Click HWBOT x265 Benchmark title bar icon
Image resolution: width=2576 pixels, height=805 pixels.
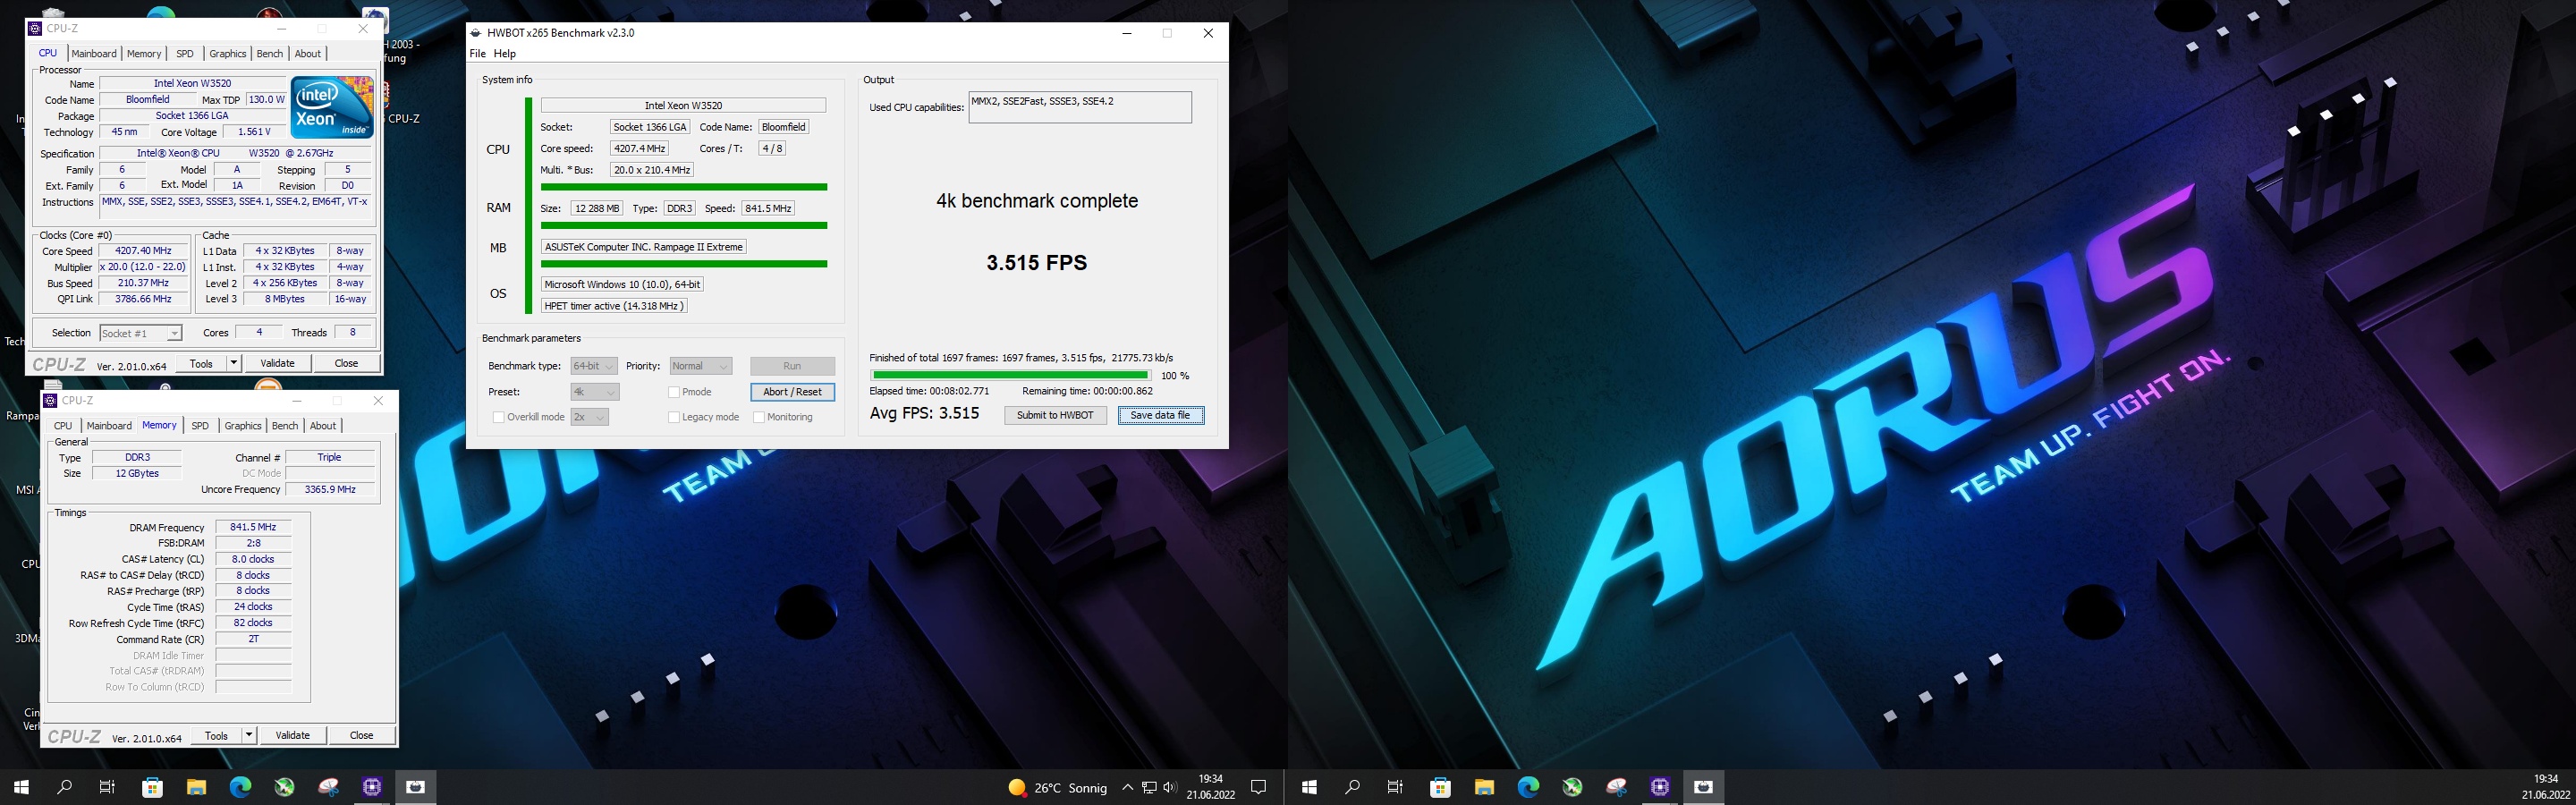476,33
